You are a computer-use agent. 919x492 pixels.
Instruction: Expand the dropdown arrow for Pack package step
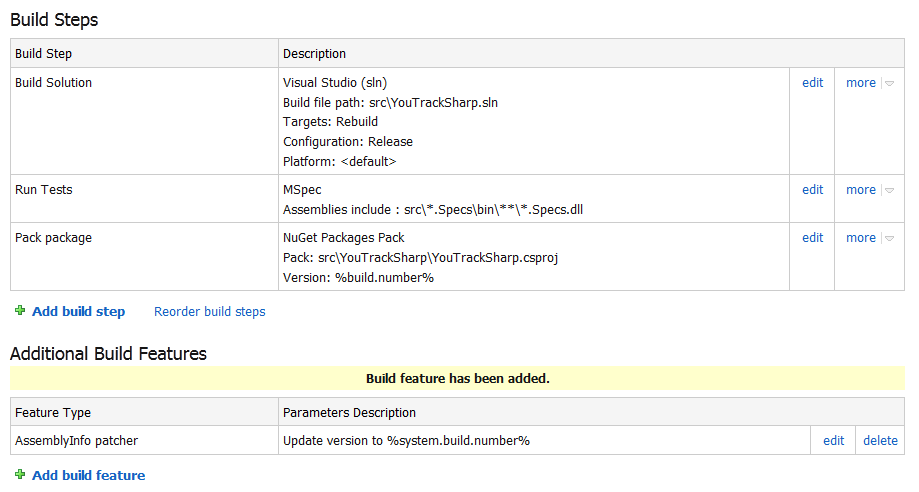(x=889, y=239)
